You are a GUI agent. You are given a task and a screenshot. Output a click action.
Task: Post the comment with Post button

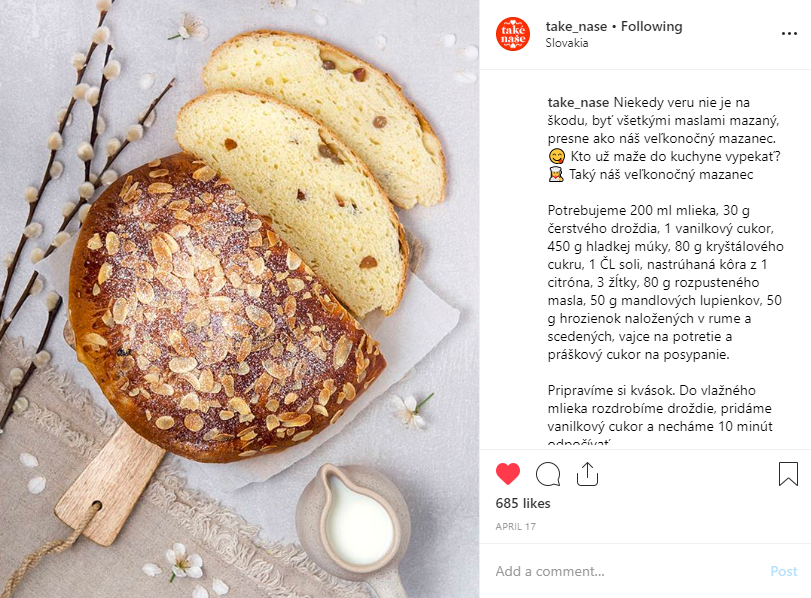[784, 571]
